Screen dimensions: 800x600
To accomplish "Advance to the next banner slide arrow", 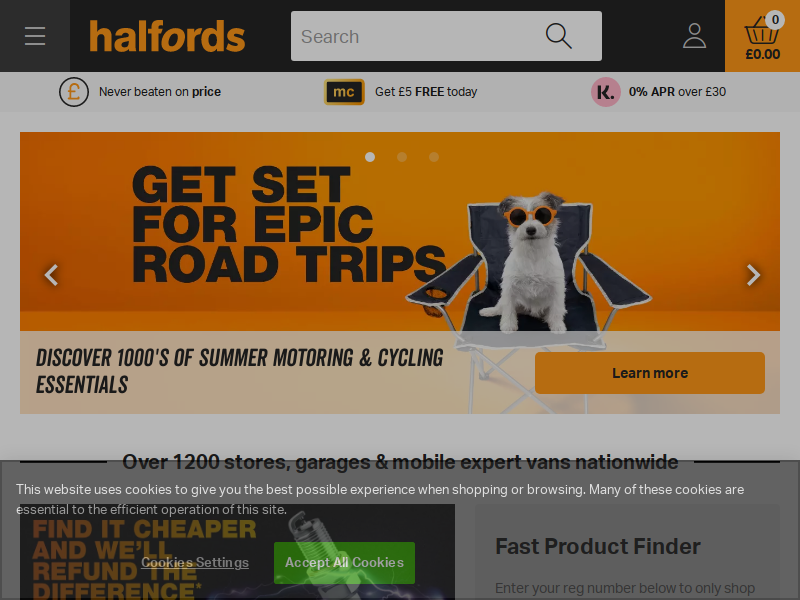I will [753, 275].
